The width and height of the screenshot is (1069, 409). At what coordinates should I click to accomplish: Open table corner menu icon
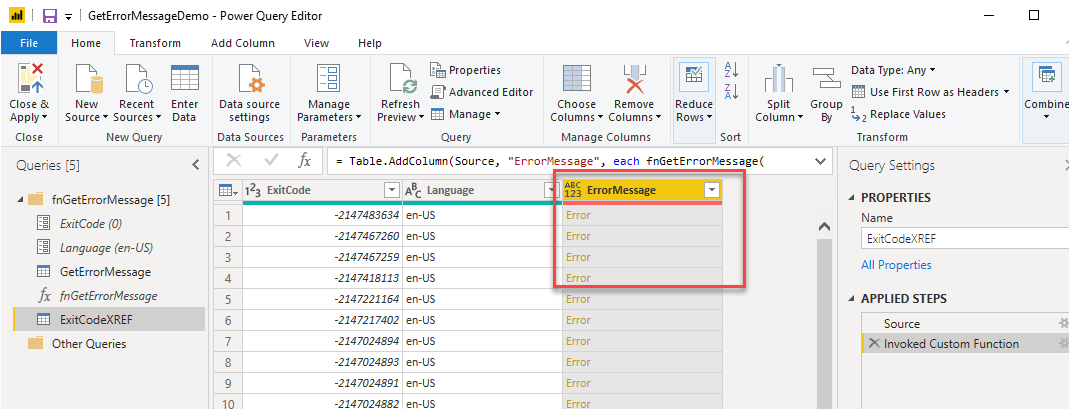point(228,190)
